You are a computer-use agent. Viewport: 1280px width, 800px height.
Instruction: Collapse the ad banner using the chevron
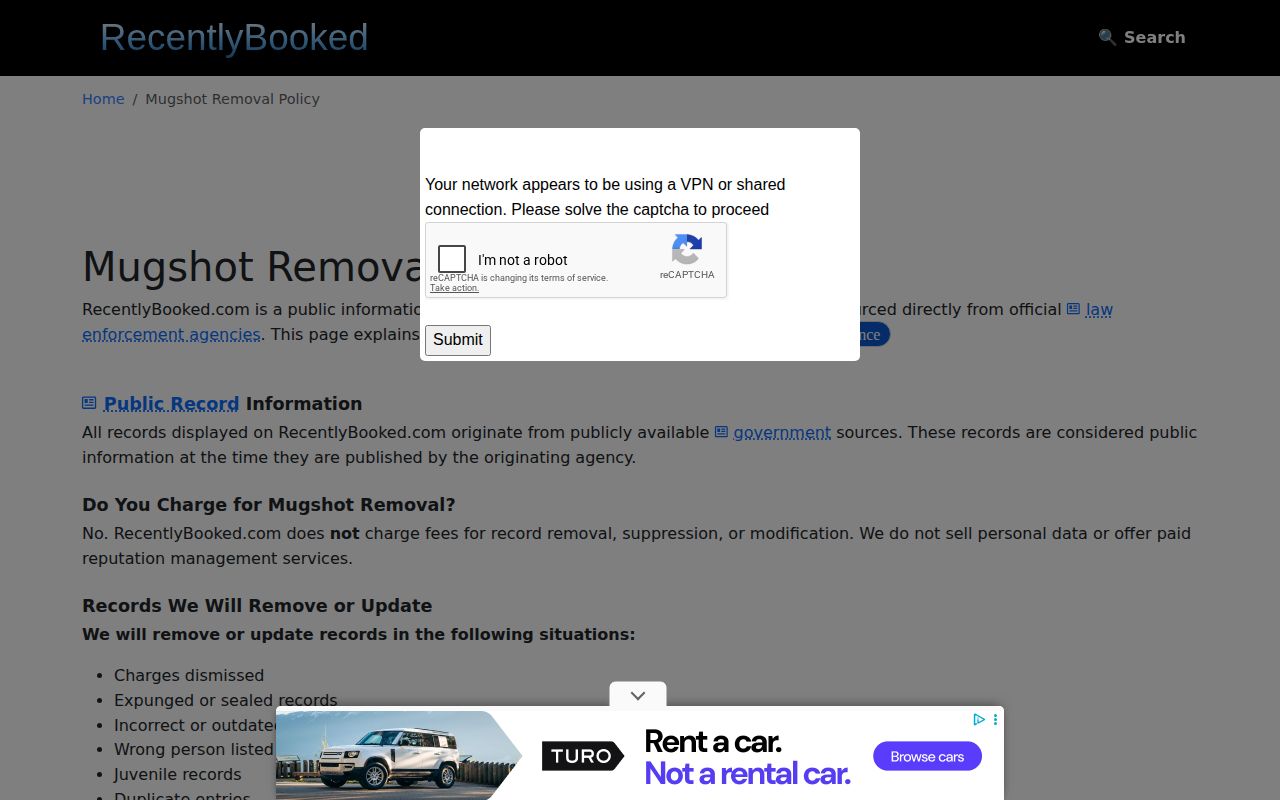pyautogui.click(x=638, y=695)
